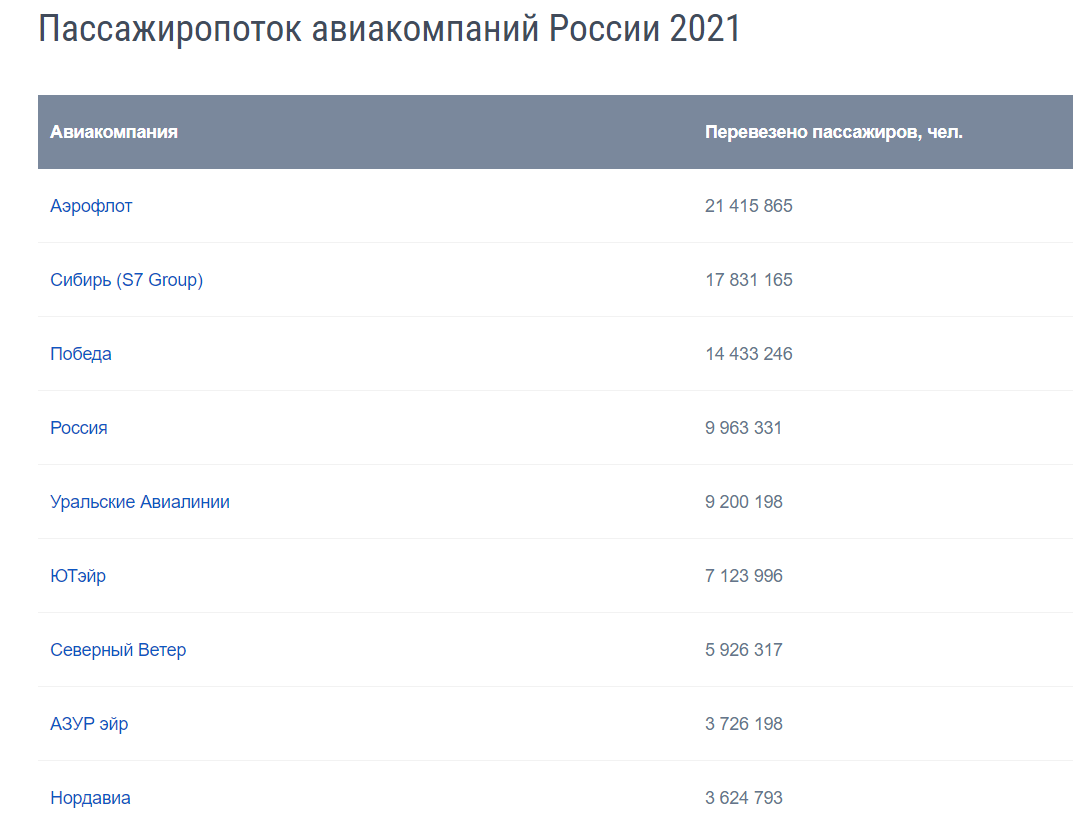Open the ЮТэйр airline link

point(78,576)
